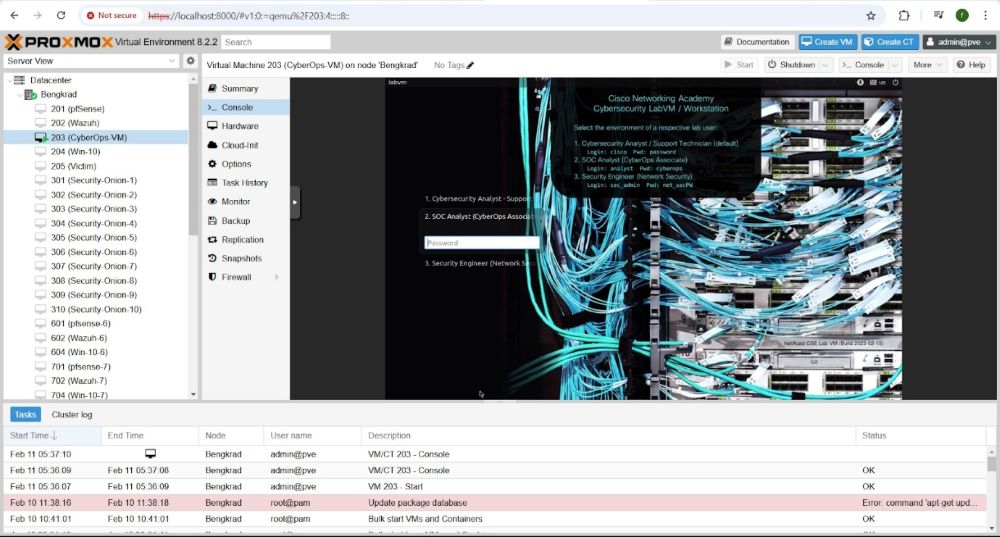
Task: Open Task History section
Action: (245, 182)
